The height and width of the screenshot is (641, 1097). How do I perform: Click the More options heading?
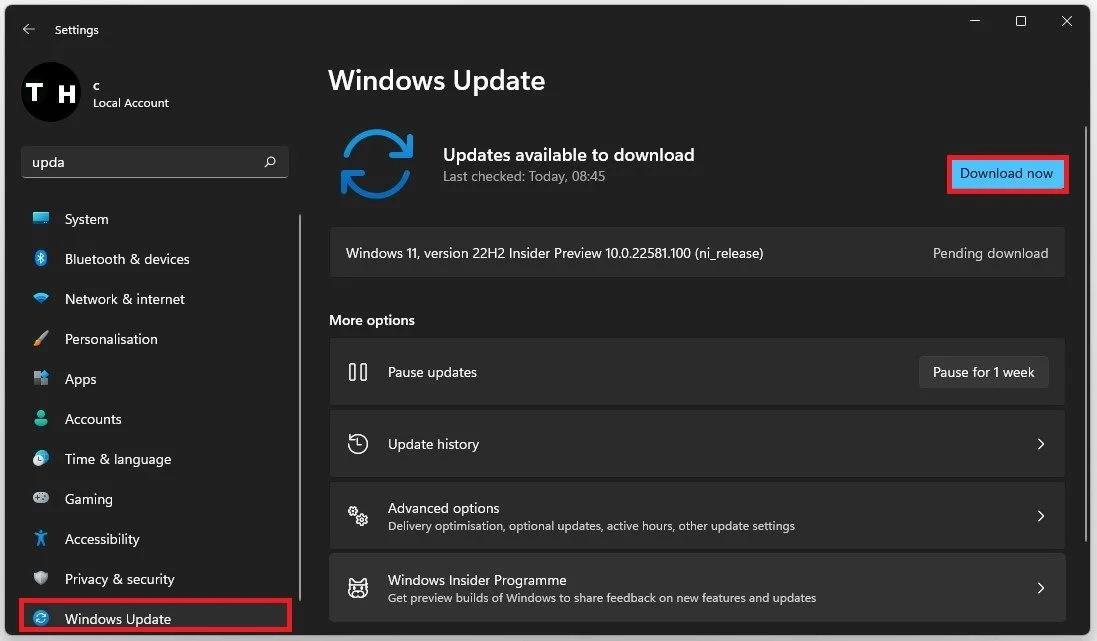click(x=371, y=320)
